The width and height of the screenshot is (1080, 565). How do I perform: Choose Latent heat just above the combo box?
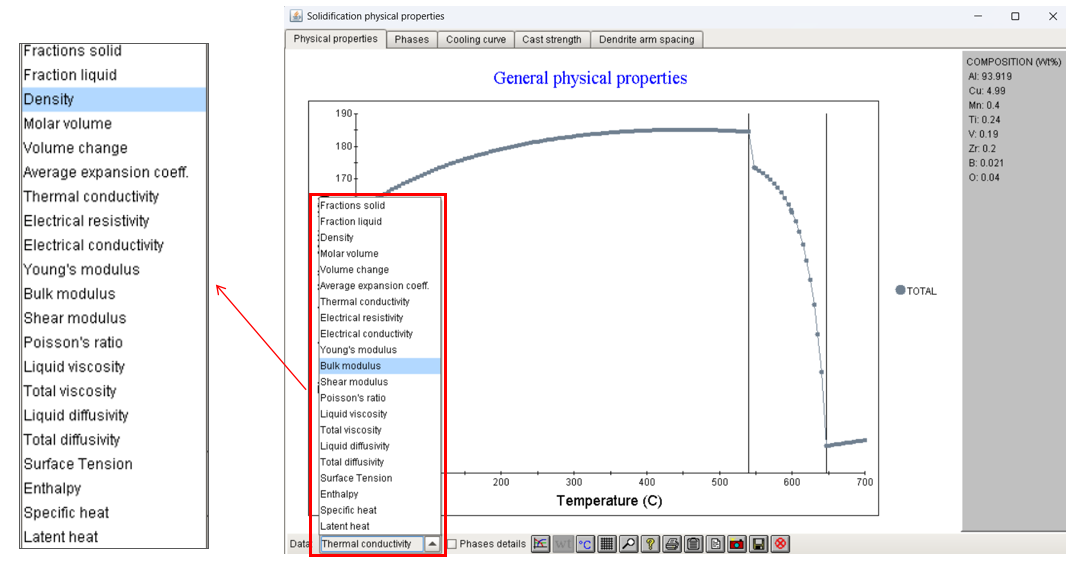345,526
